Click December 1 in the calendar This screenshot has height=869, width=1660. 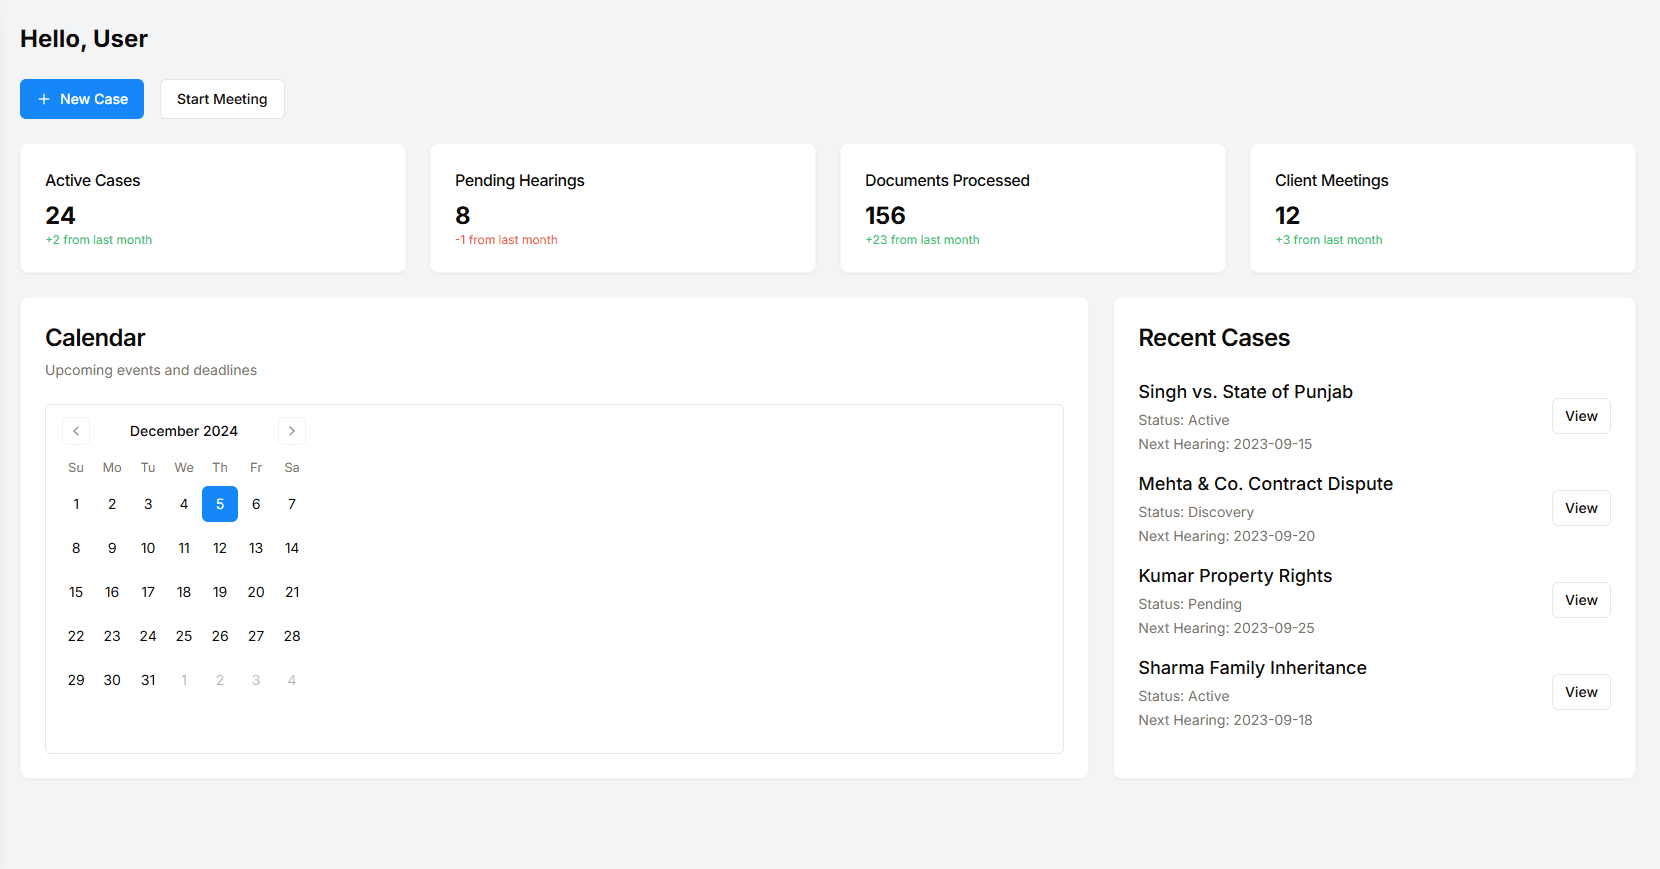point(76,504)
